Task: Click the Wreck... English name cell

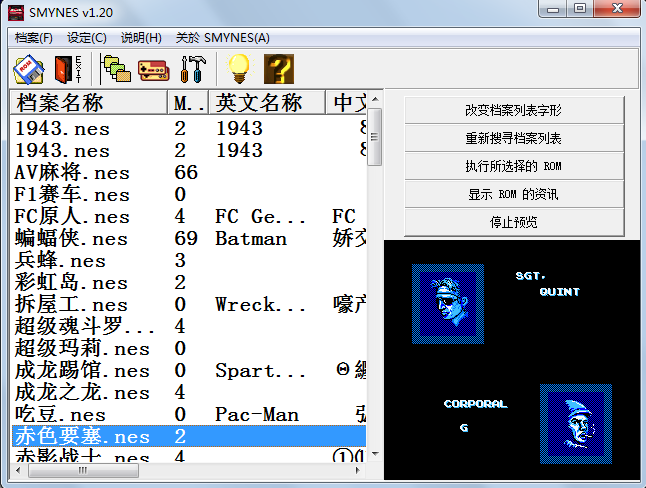Action: click(260, 304)
